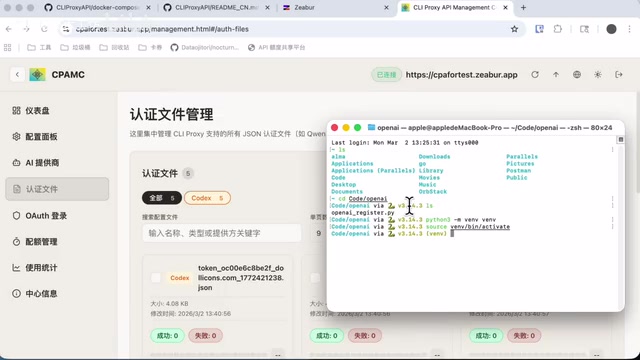The height and width of the screenshot is (360, 640).
Task: Open 使用统计 in the sidebar
Action: point(57,268)
